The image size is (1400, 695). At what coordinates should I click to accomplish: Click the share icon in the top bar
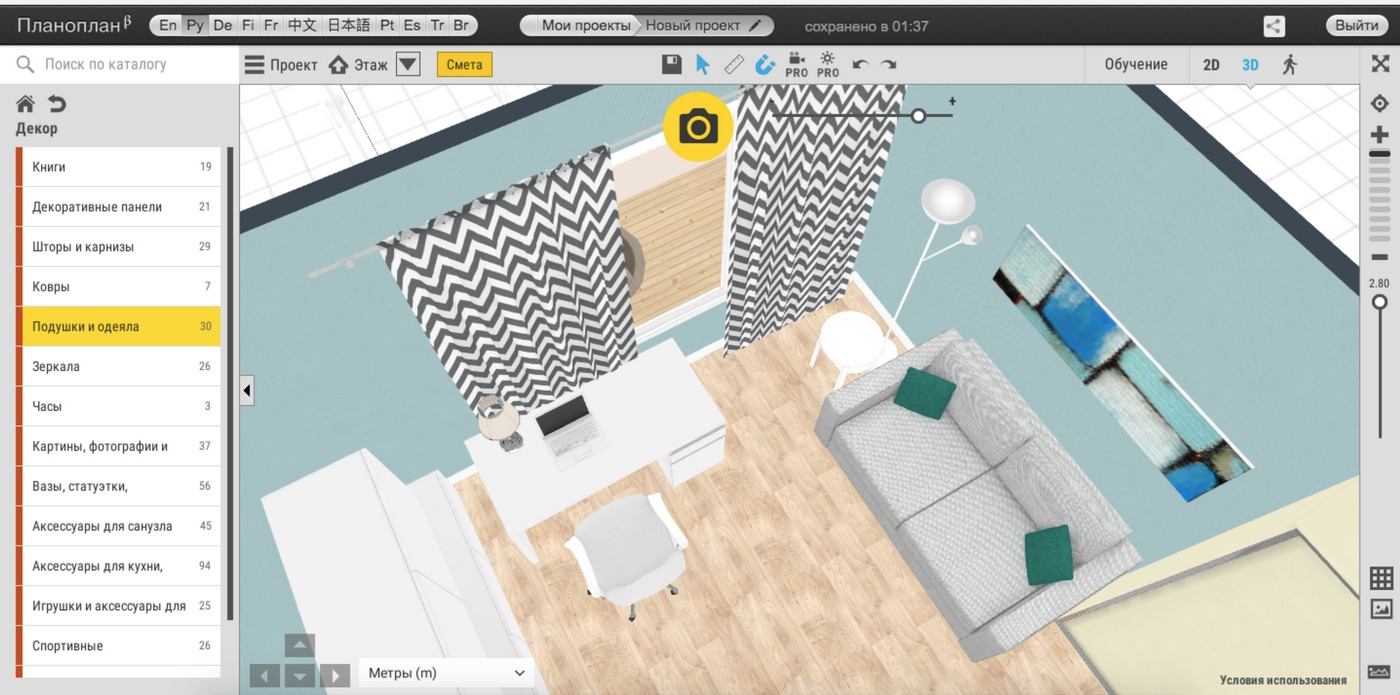click(x=1273, y=26)
